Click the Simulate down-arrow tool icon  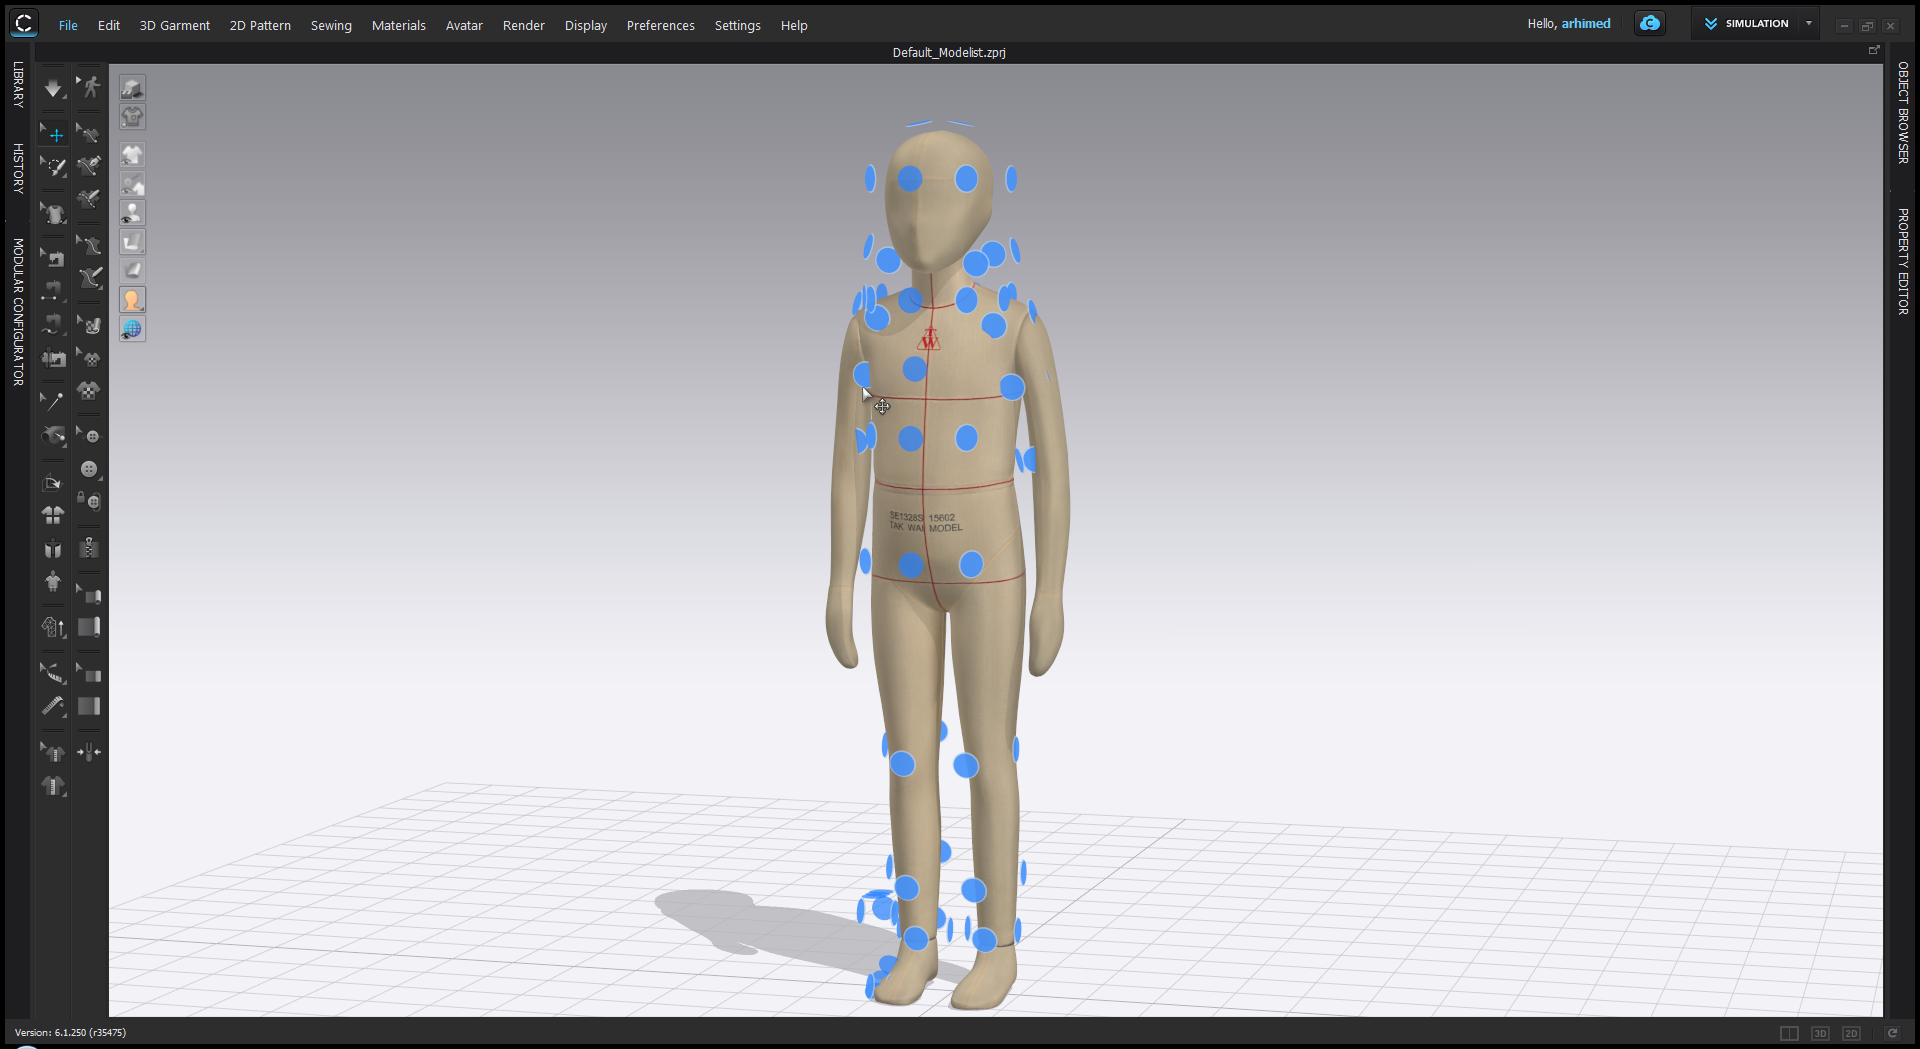(x=53, y=89)
